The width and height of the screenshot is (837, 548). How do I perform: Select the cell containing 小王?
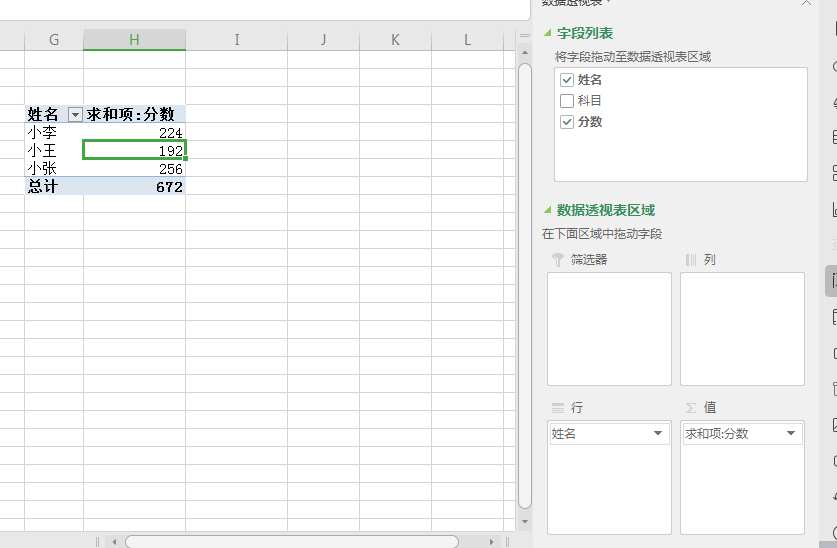click(x=54, y=150)
